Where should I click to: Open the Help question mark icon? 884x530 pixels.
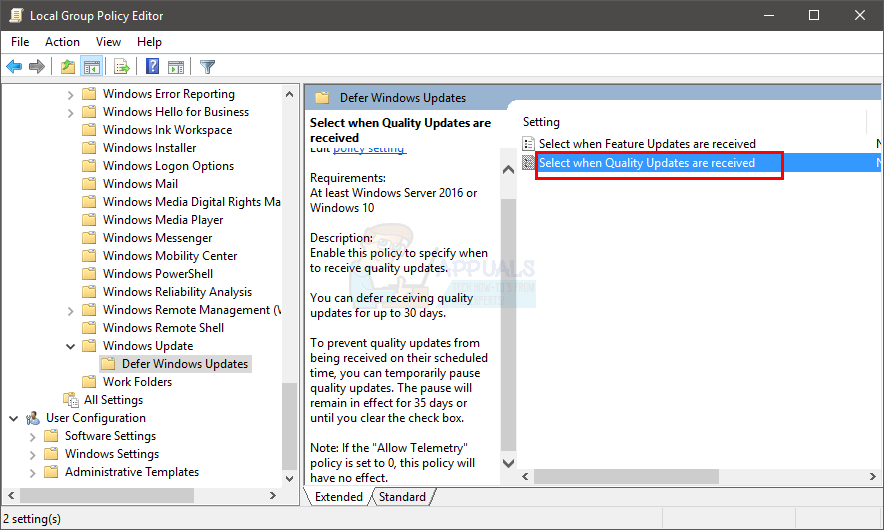tap(152, 67)
